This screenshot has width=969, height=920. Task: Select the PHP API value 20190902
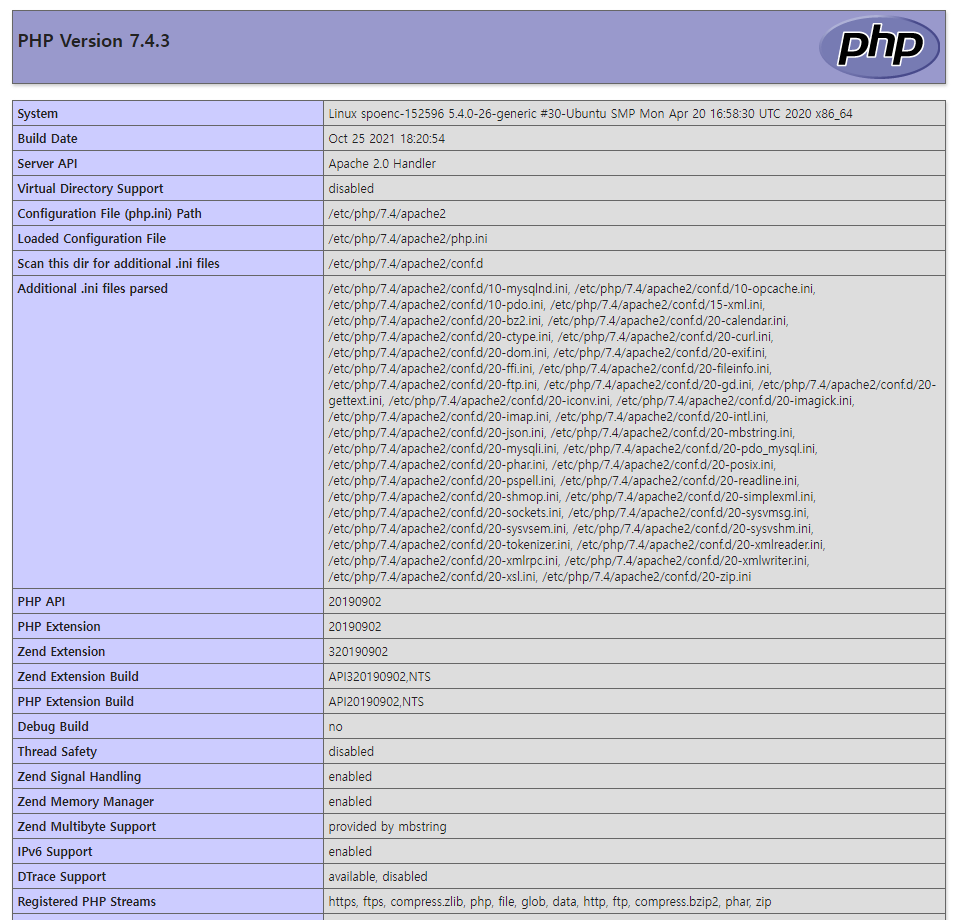tap(355, 602)
